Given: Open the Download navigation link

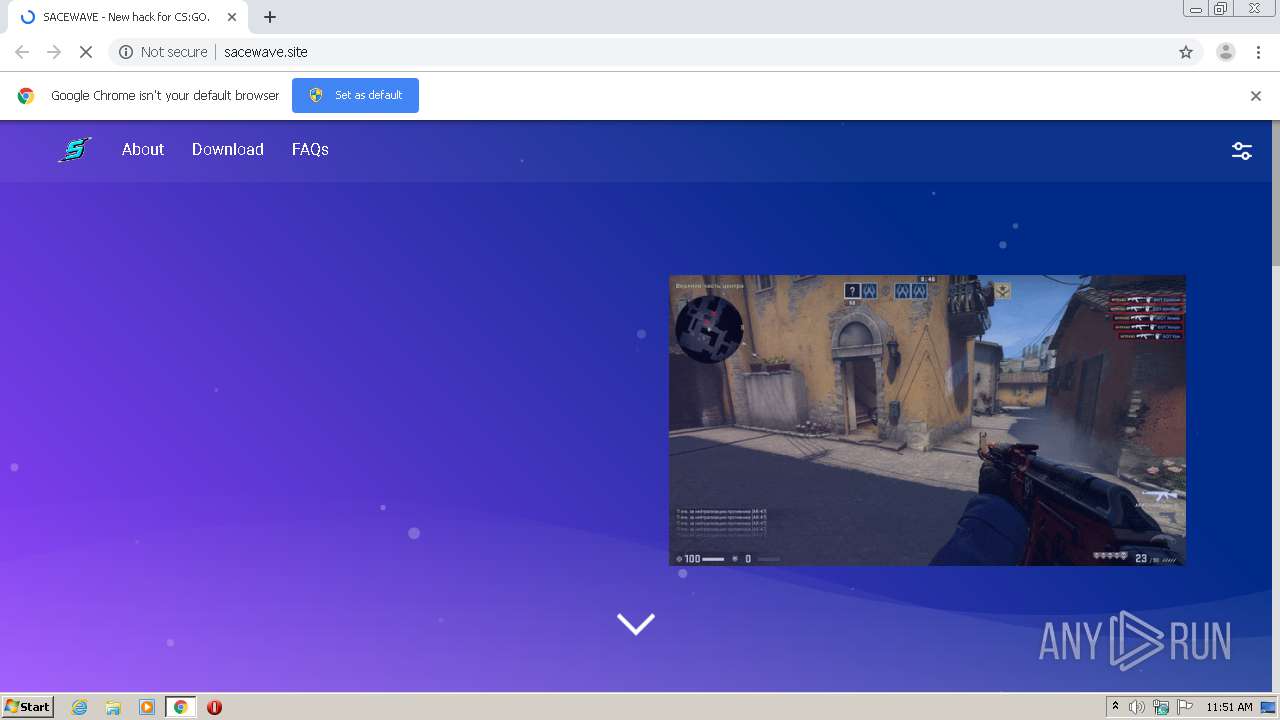Looking at the screenshot, I should [228, 149].
